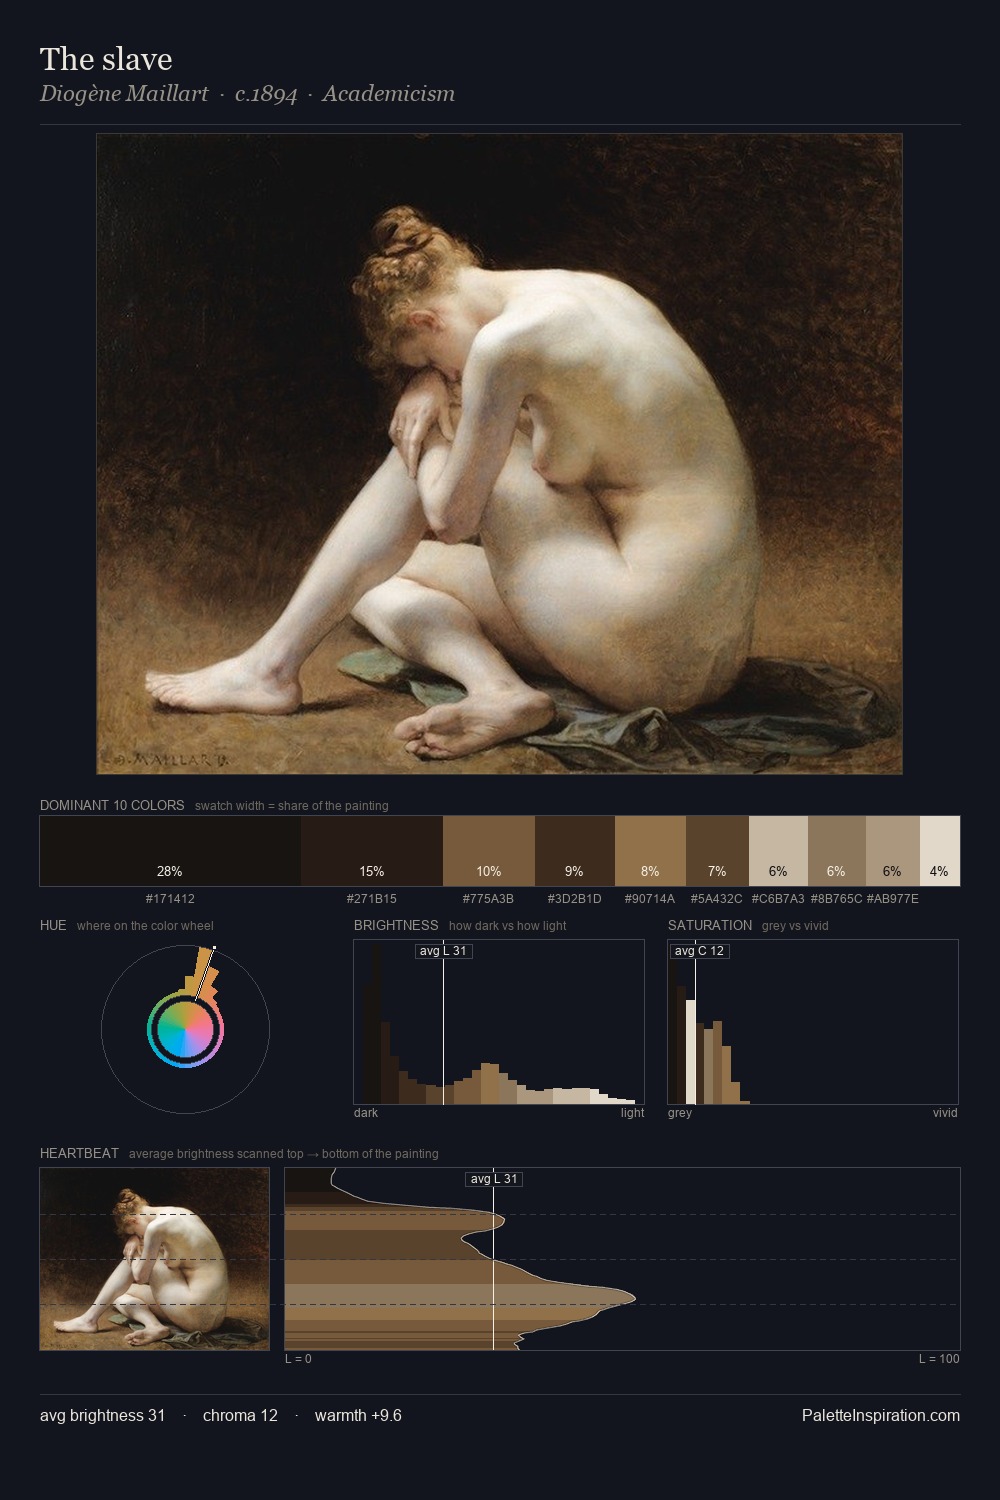Pick the 4% lightest cream swatch
The width and height of the screenshot is (1000, 1500).
click(x=940, y=851)
